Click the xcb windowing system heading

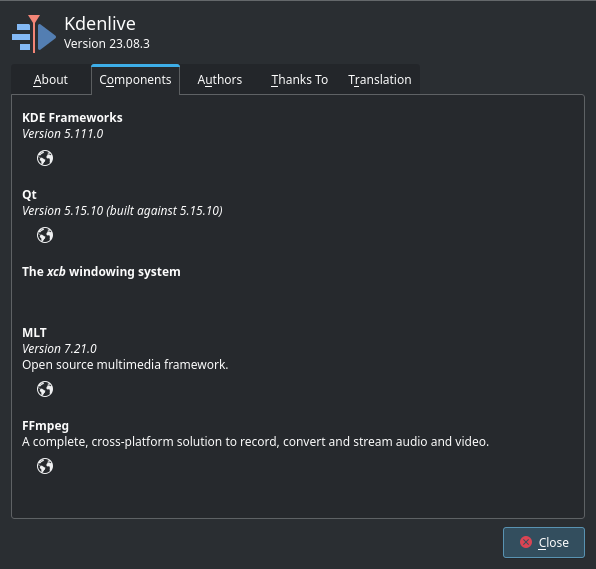pos(101,272)
